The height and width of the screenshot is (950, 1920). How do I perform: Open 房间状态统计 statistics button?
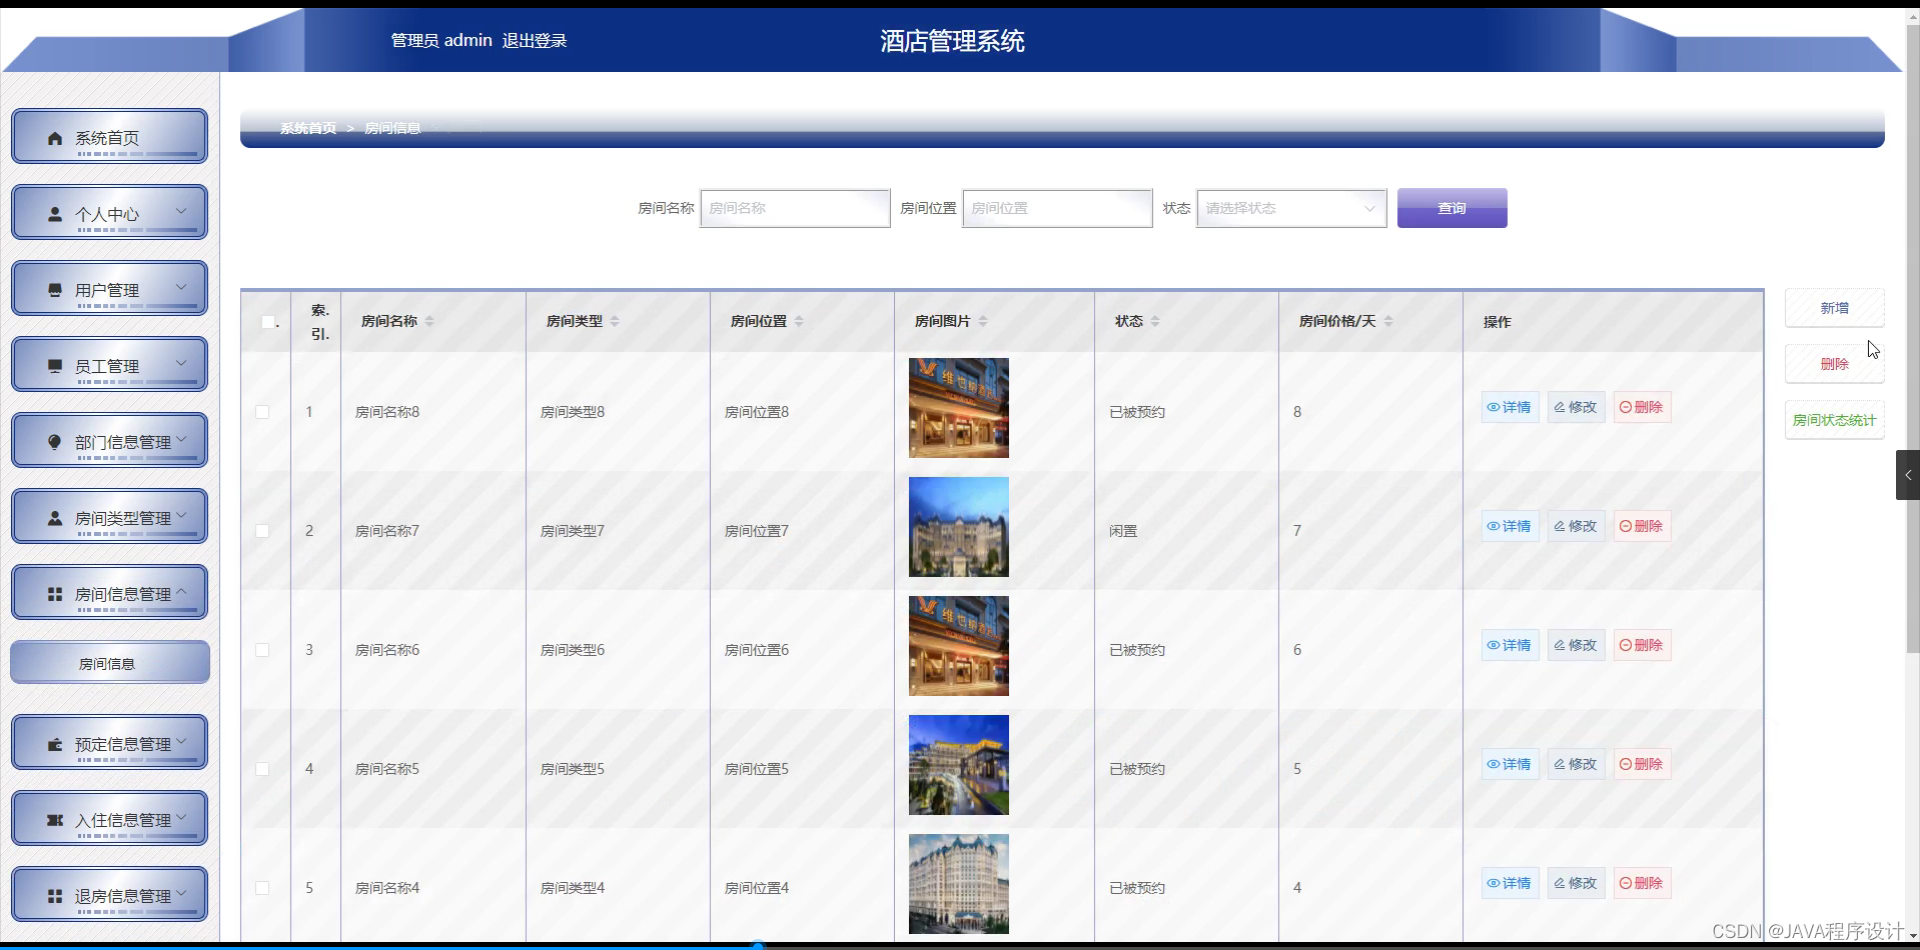1835,420
